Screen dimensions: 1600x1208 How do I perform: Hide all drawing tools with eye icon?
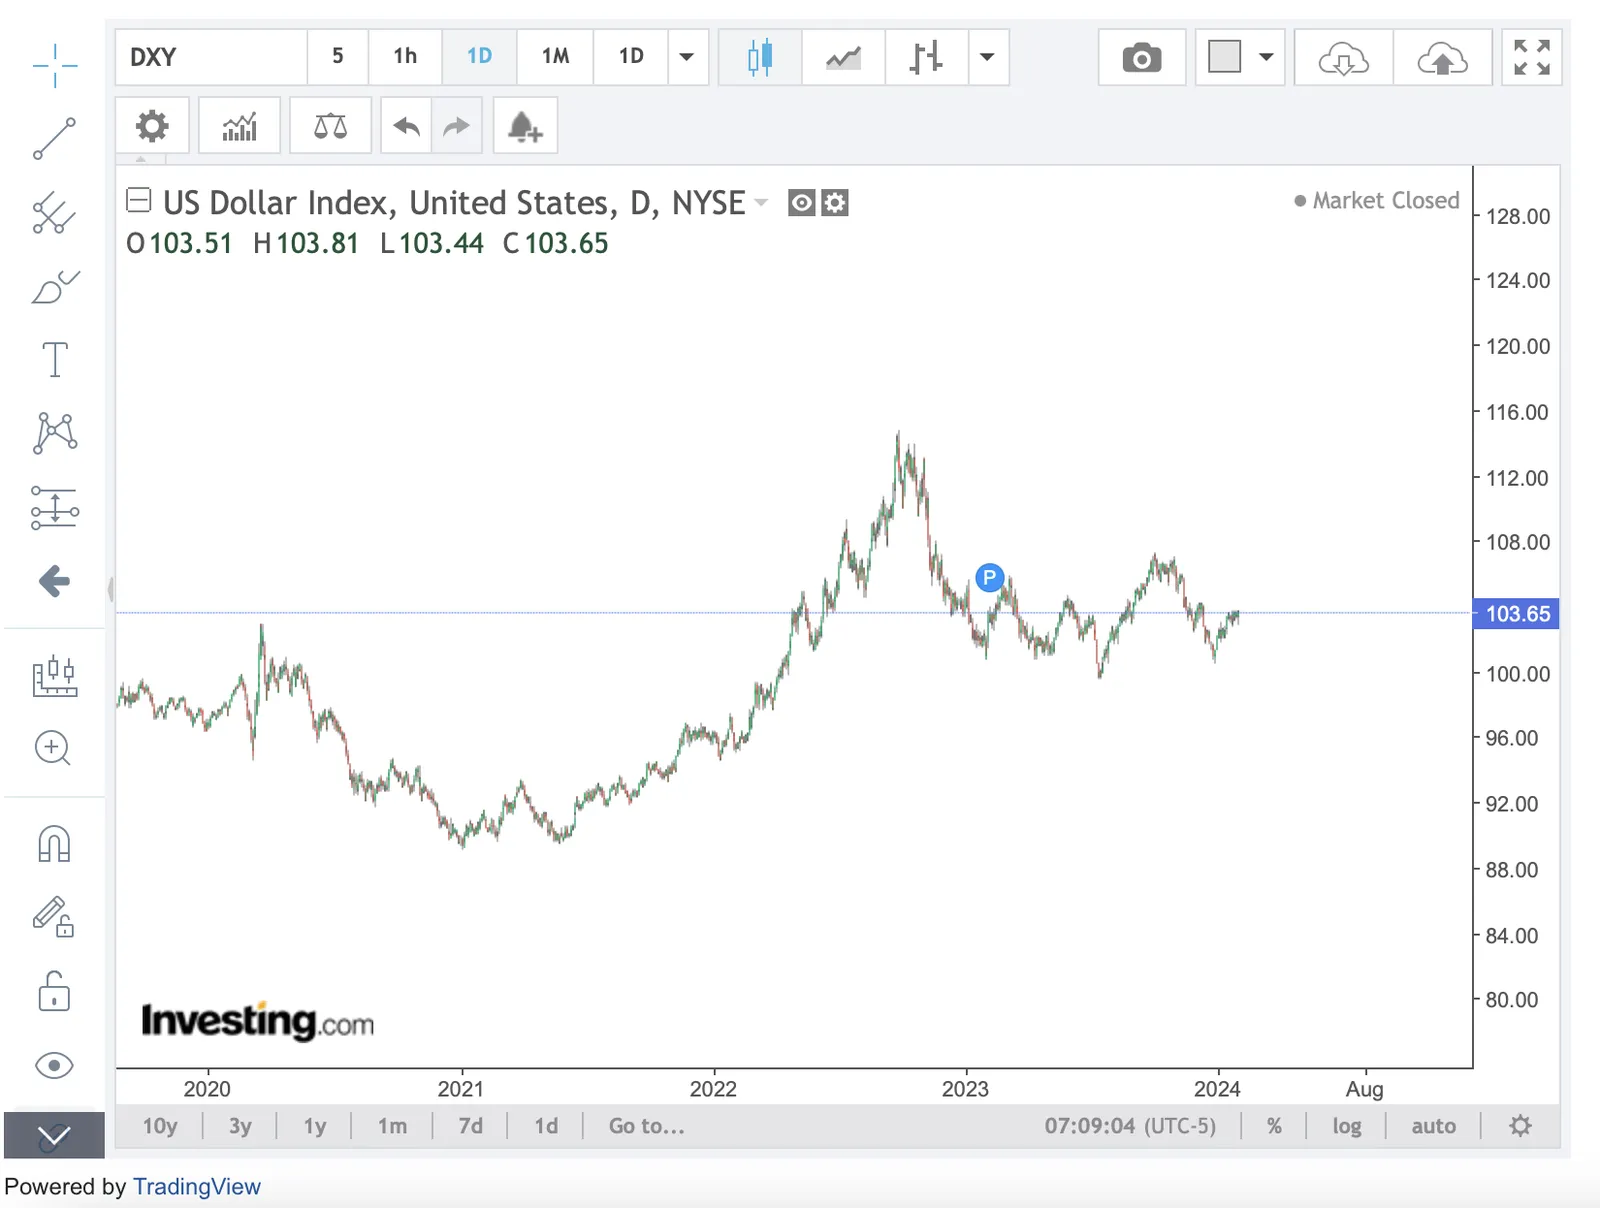(x=54, y=1066)
